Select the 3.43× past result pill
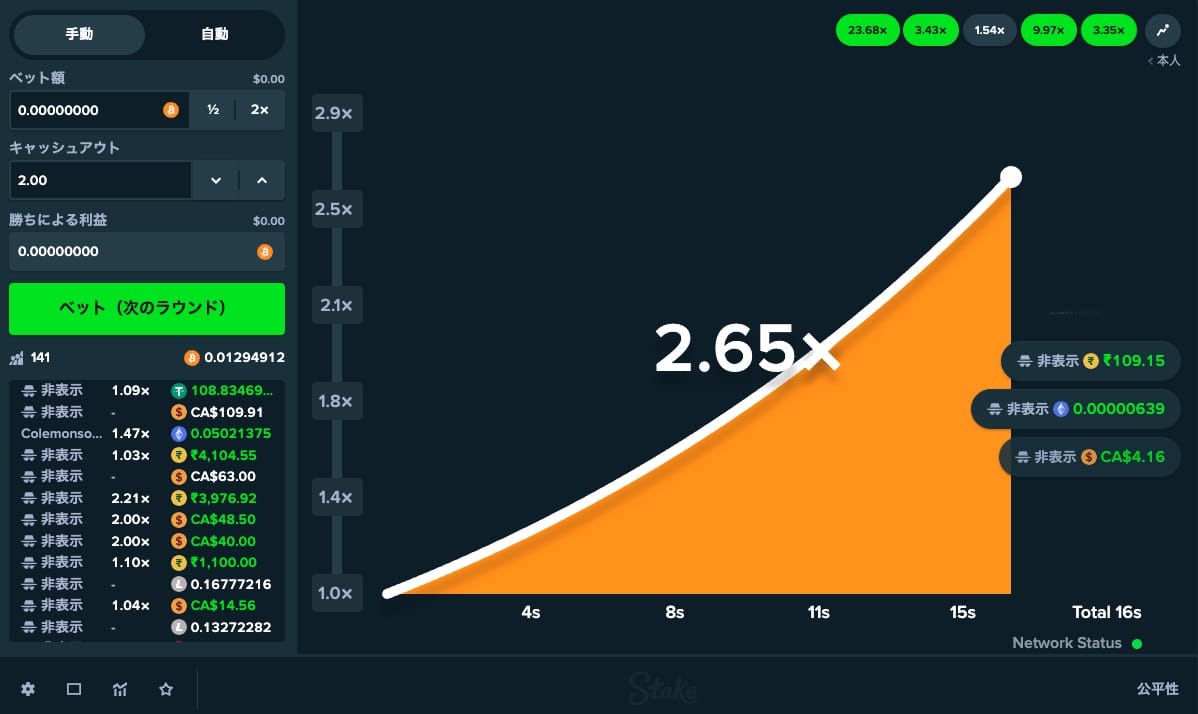The width and height of the screenshot is (1198, 714). point(931,31)
